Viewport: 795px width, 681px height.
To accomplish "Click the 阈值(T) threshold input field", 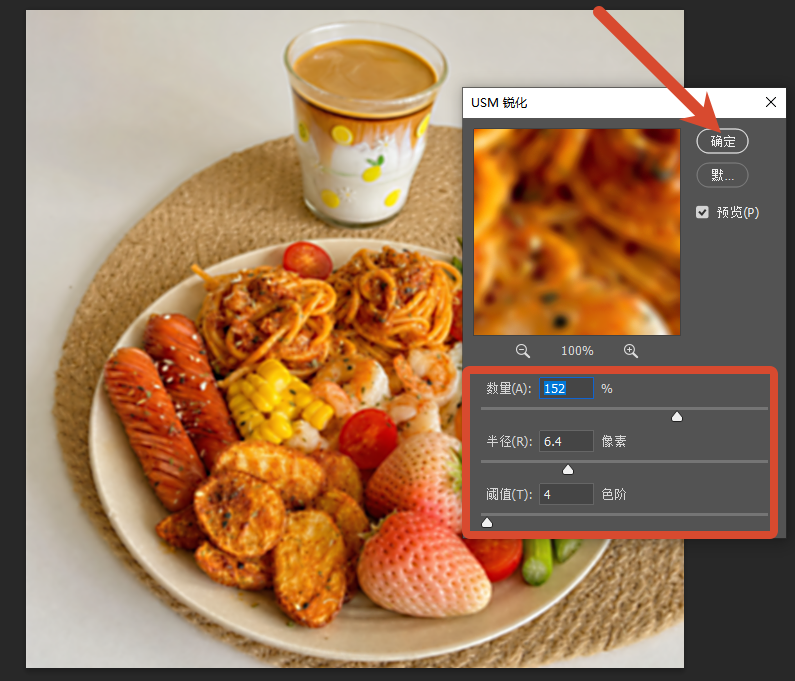I will coord(566,494).
